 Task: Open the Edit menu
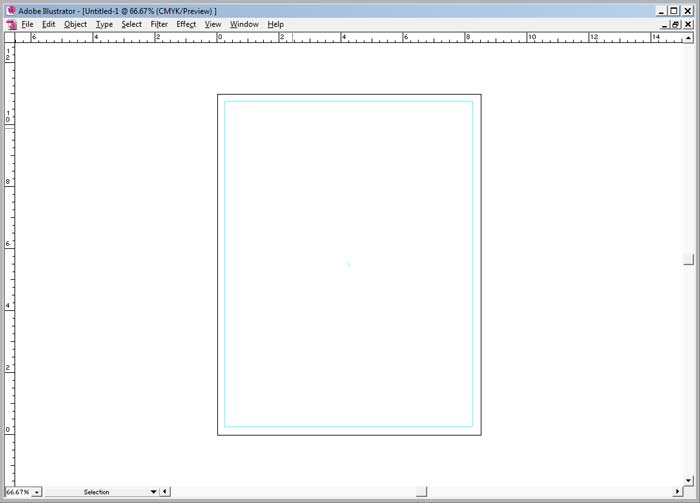click(x=49, y=25)
